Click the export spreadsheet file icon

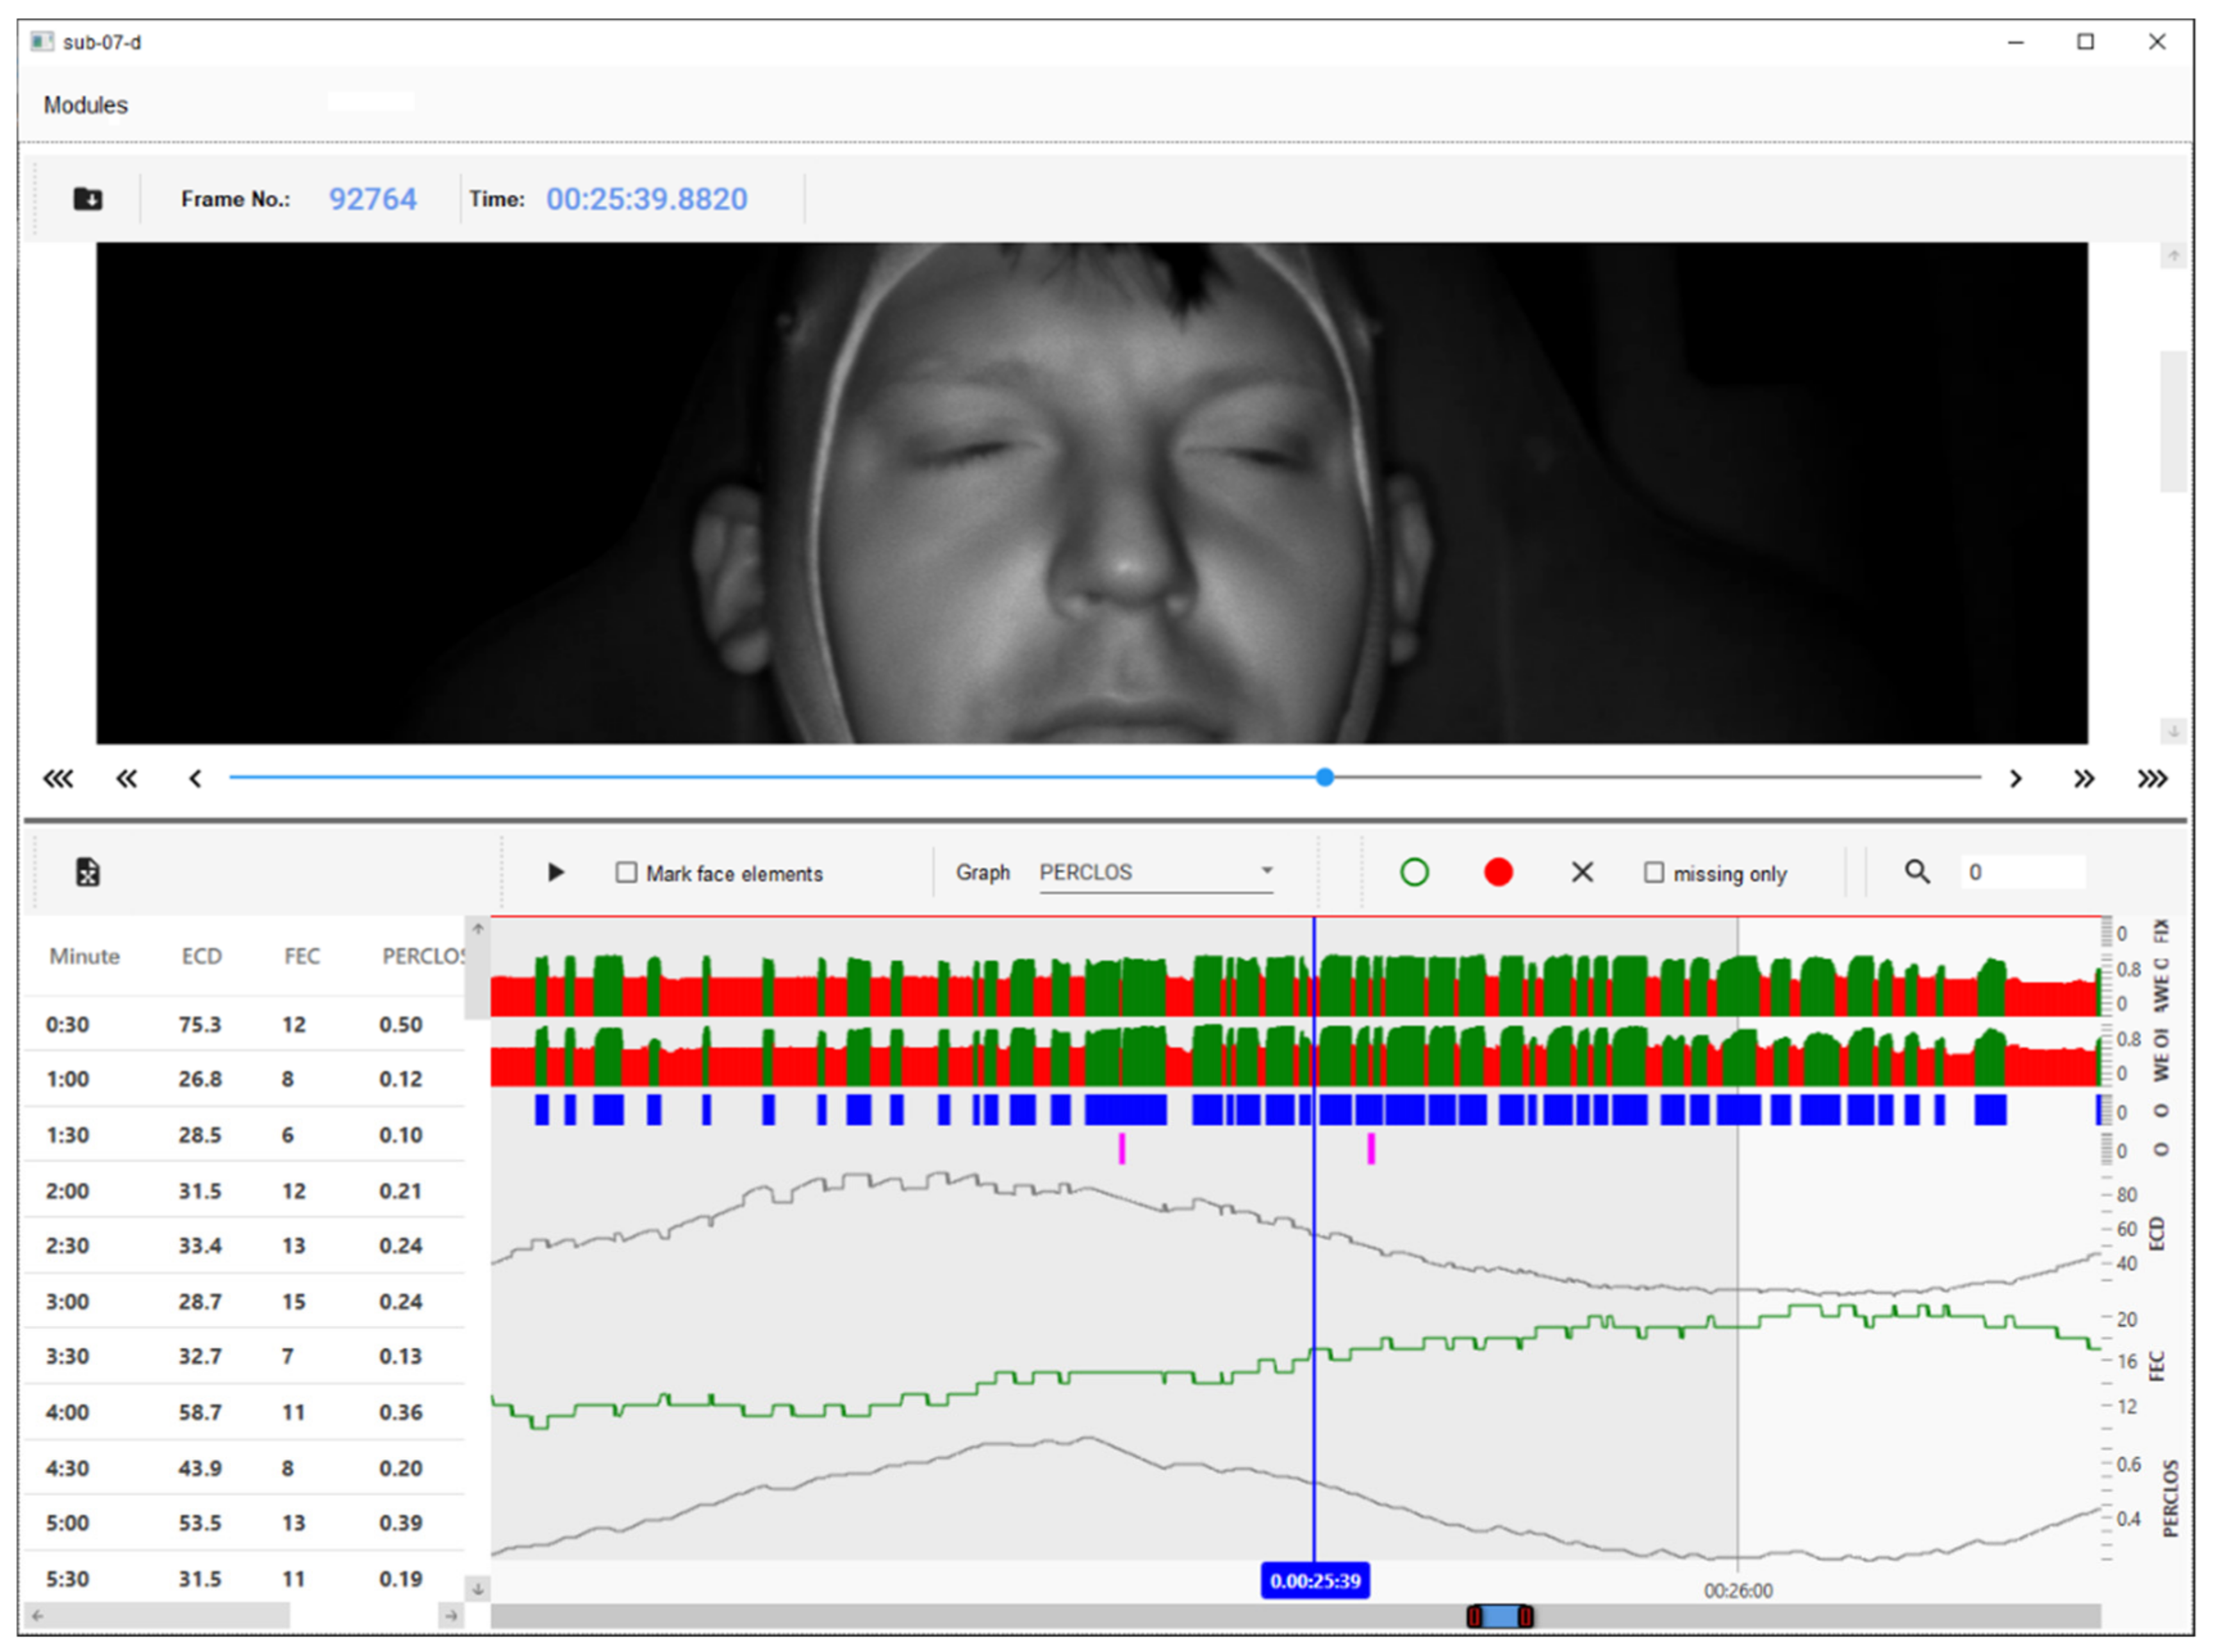(x=88, y=872)
